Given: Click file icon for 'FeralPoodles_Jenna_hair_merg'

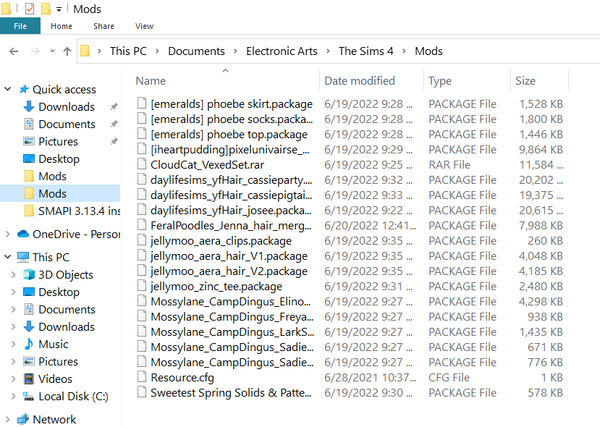Looking at the screenshot, I should click(x=142, y=225).
